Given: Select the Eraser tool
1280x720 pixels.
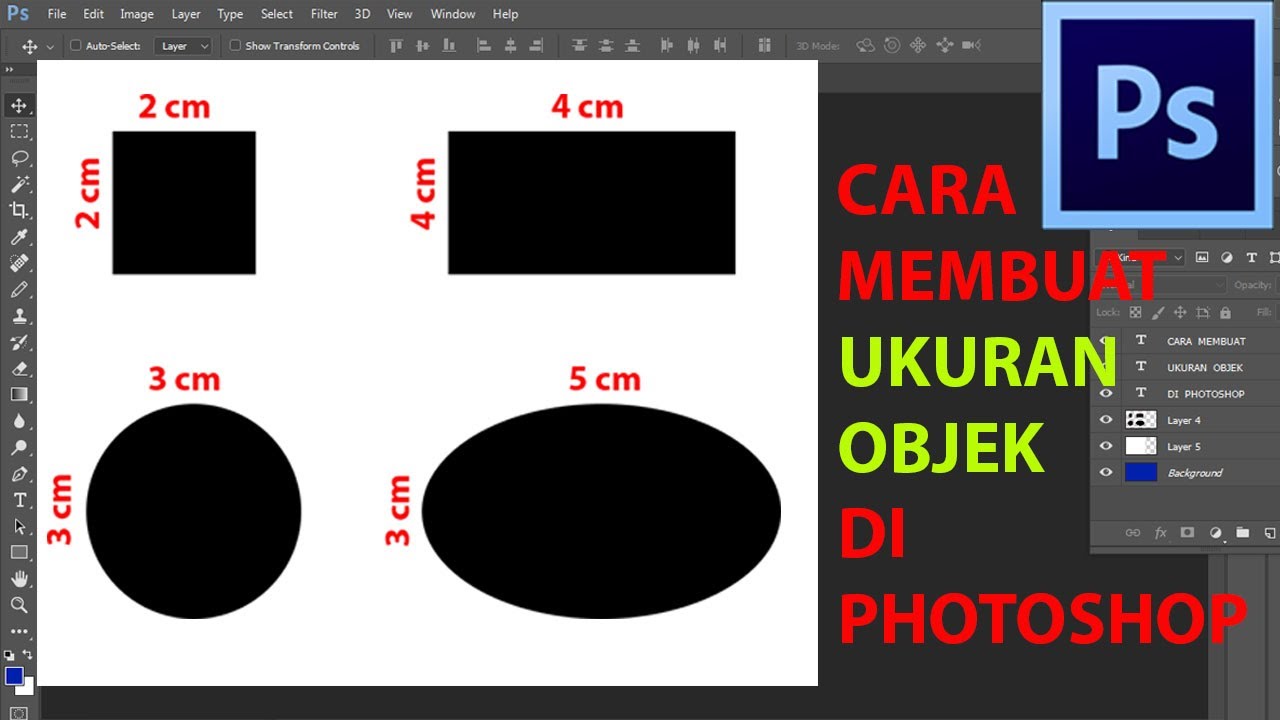Looking at the screenshot, I should click(x=19, y=368).
